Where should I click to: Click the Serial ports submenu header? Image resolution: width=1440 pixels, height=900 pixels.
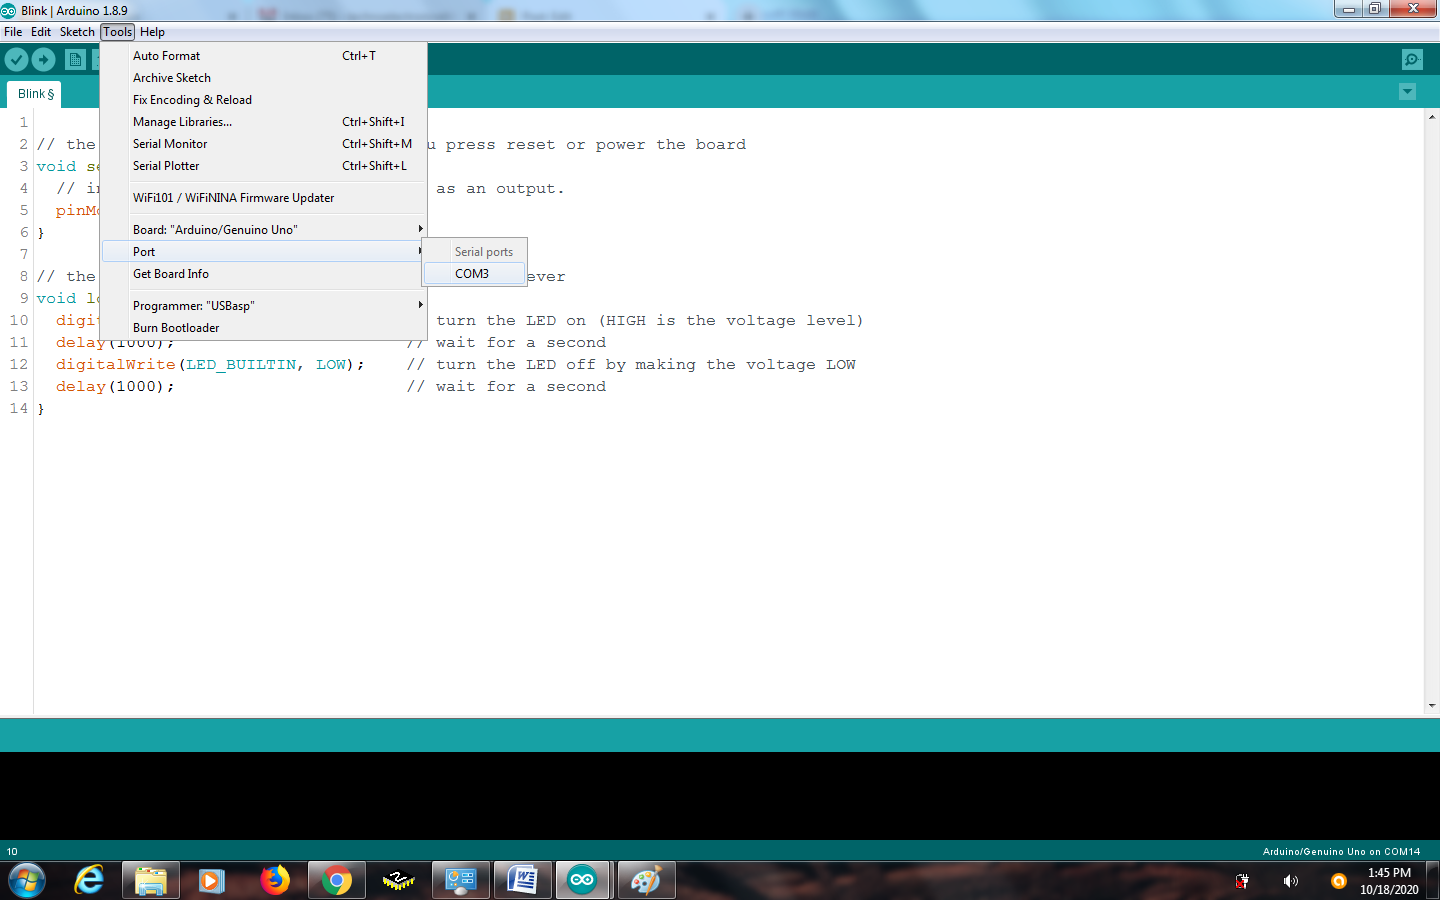[x=484, y=252]
